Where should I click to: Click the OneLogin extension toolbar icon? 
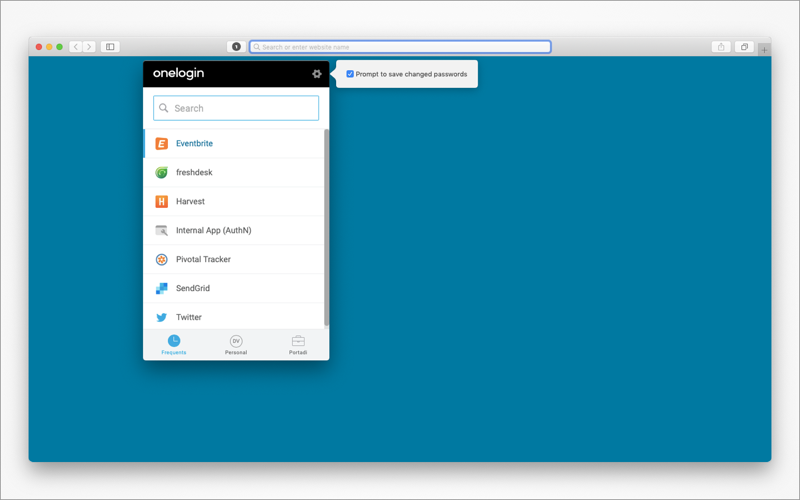236,46
